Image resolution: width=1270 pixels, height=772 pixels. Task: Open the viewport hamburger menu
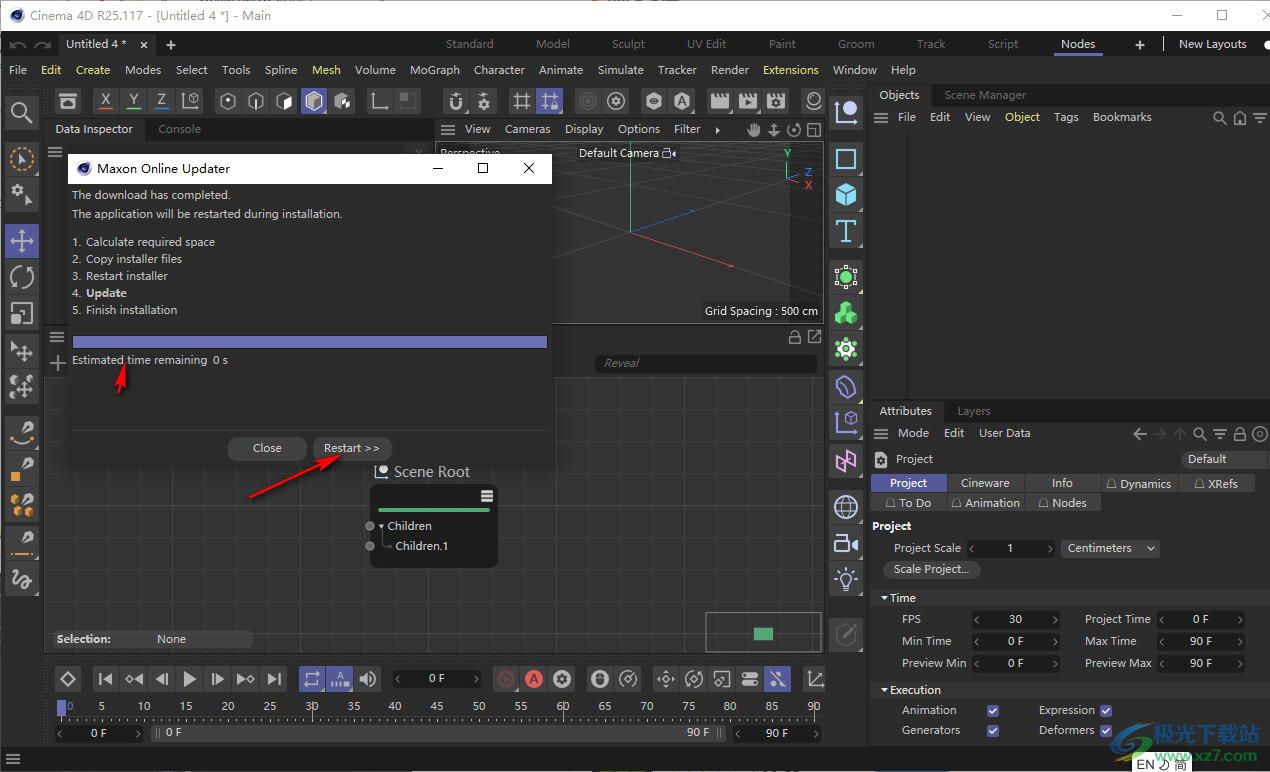coord(448,129)
